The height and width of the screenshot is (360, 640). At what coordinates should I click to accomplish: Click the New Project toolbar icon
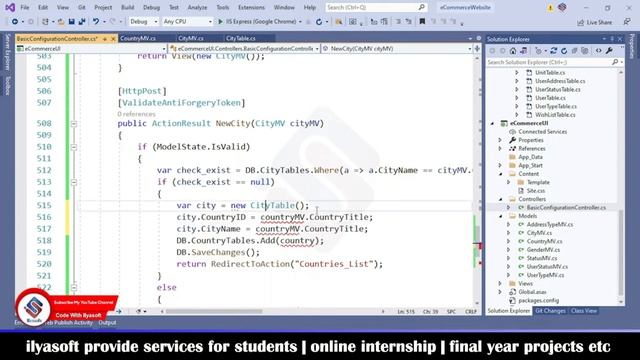[x=45, y=22]
